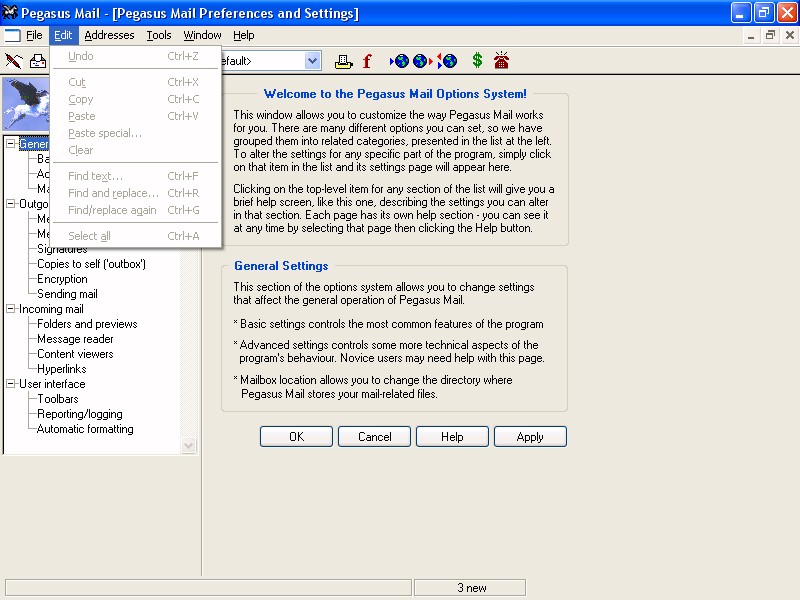Click the red font 'f' toolbar icon
Screen dimensions: 800x600
(367, 61)
